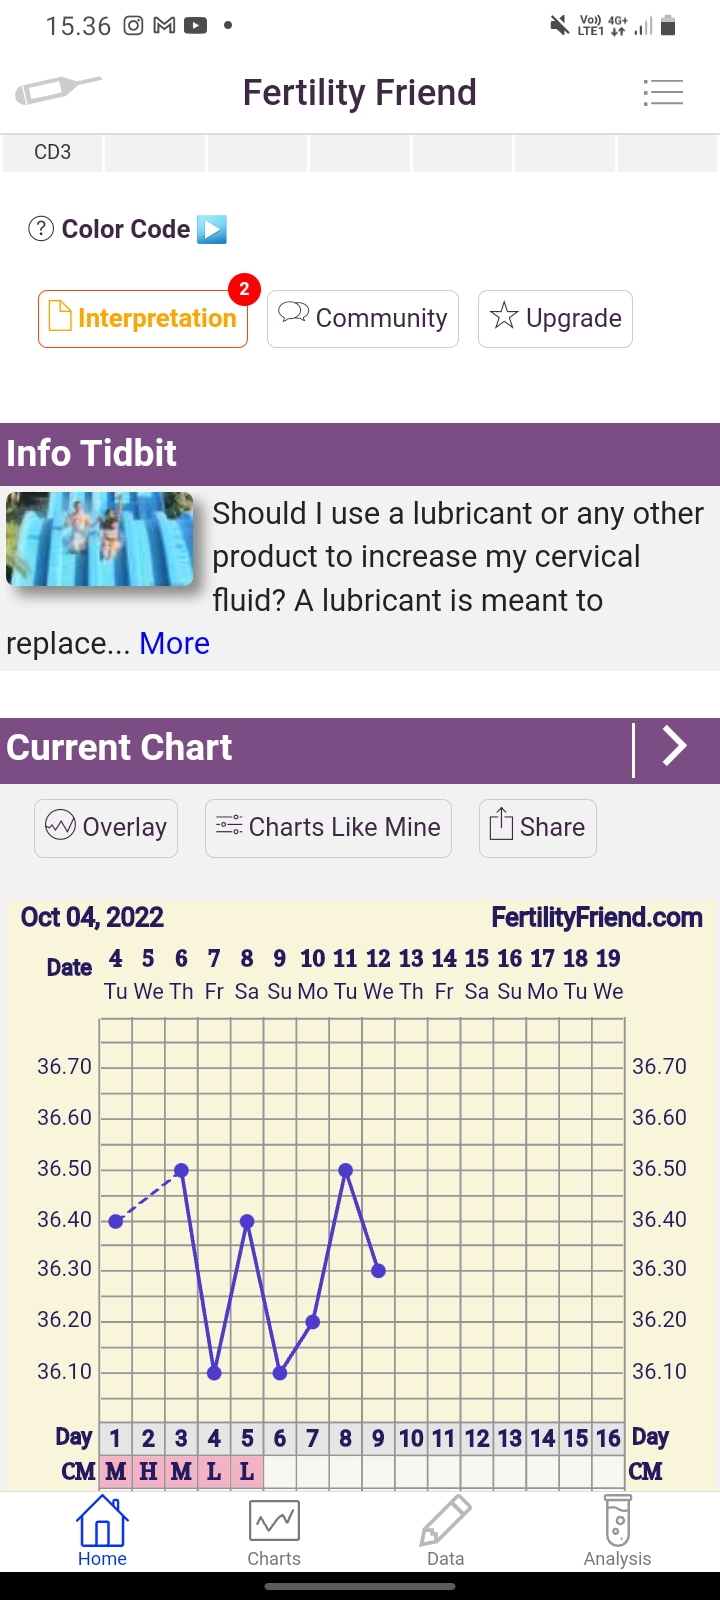Switch to the Charts tab
The width and height of the screenshot is (720, 1600).
coord(274,1532)
